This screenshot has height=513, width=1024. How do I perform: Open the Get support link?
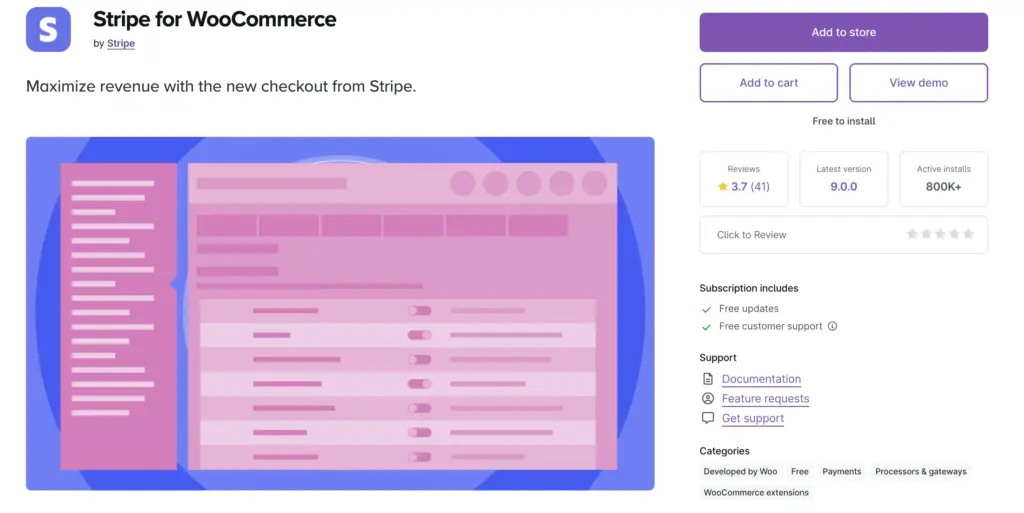pyautogui.click(x=752, y=418)
